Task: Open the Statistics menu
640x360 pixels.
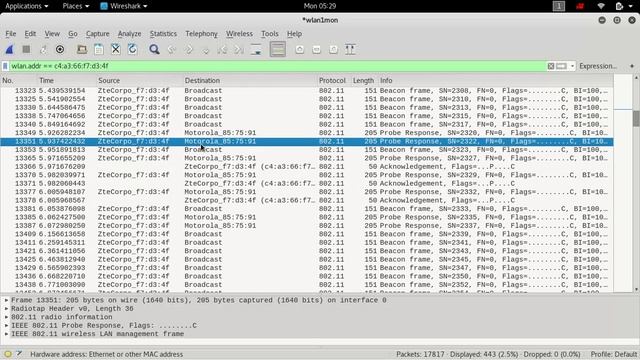Action: click(163, 34)
